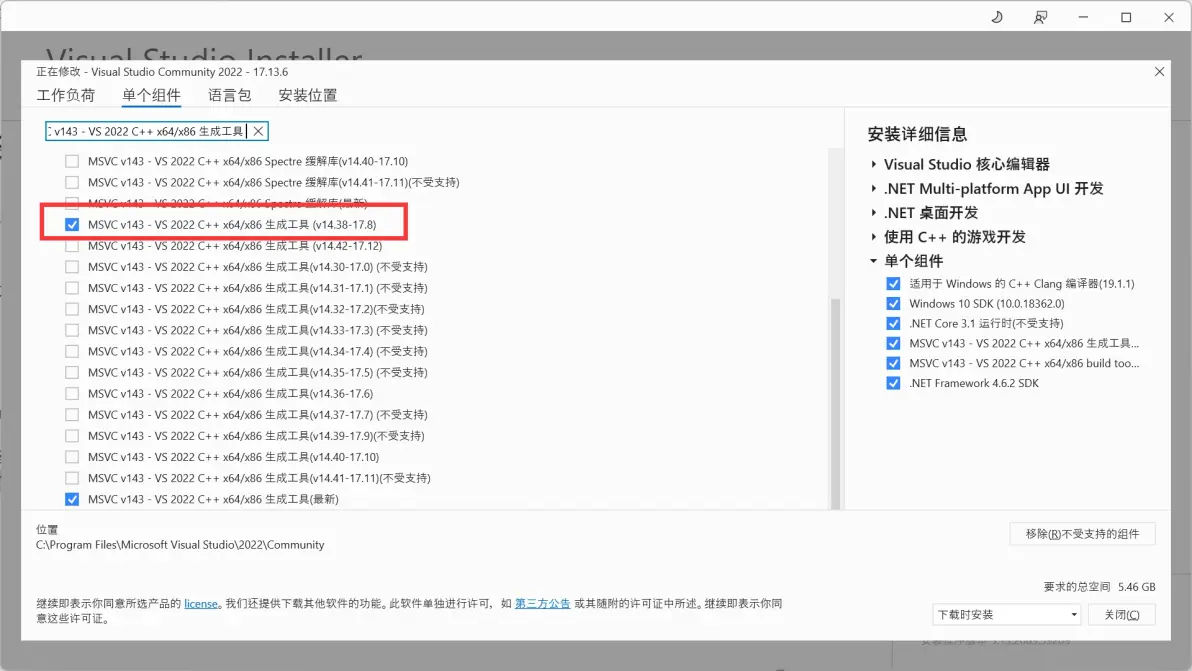Check 生成工具(v14.41-17.11) checkbox
This screenshot has height=671, width=1192.
tap(71, 478)
